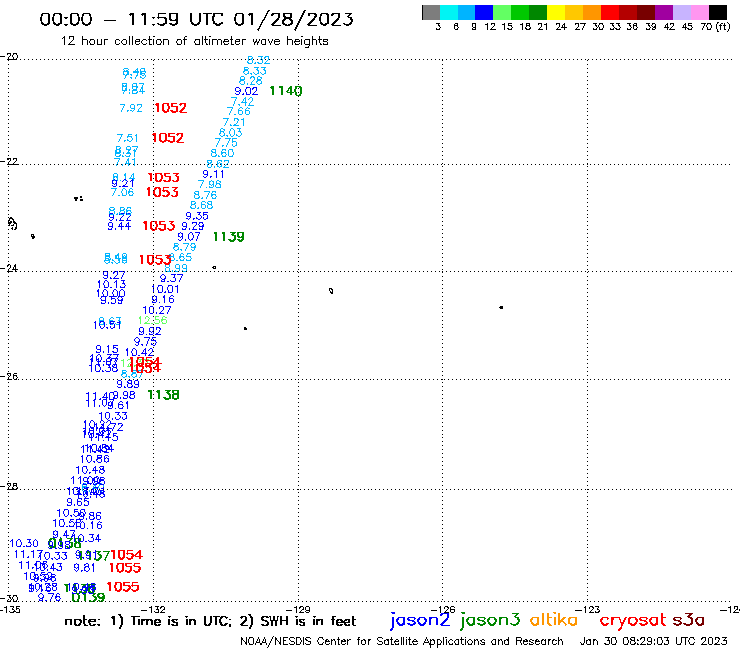Click the -123 longitude axis label
The height and width of the screenshot is (650, 740).
pyautogui.click(x=588, y=610)
